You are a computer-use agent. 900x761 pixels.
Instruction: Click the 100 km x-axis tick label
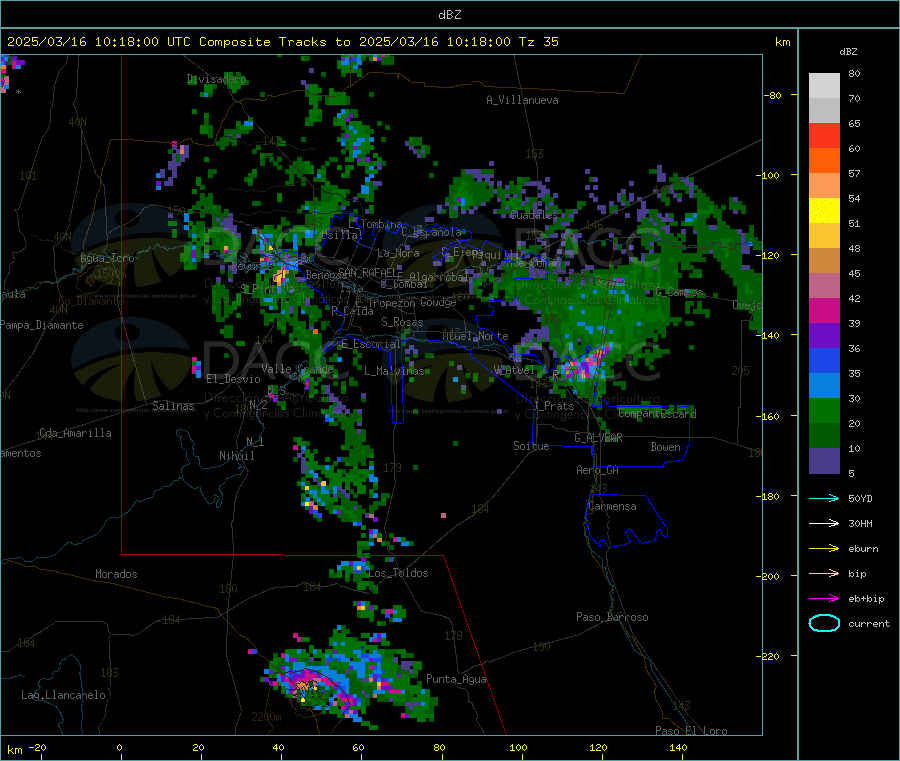[518, 747]
